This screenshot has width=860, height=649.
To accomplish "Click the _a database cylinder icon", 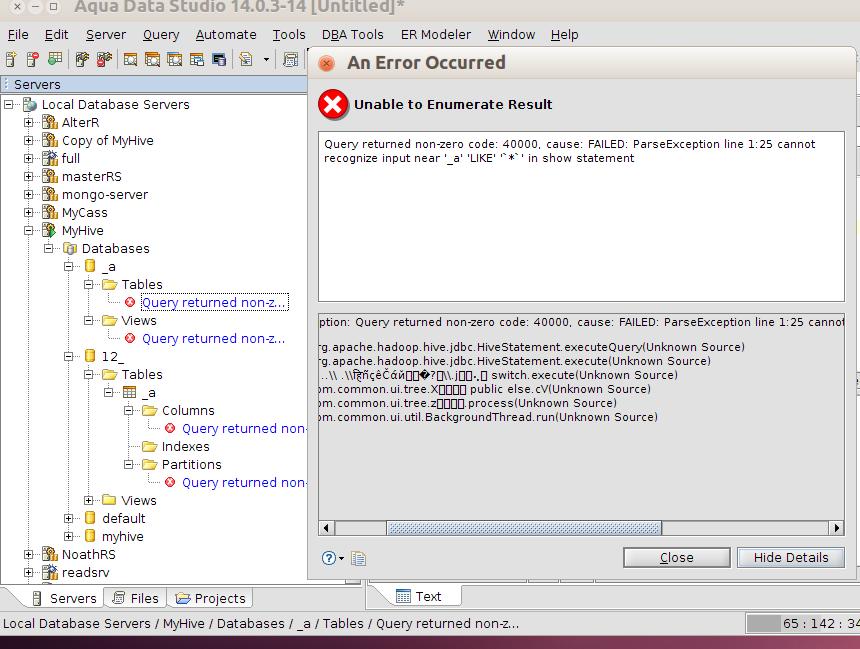I will (x=90, y=266).
